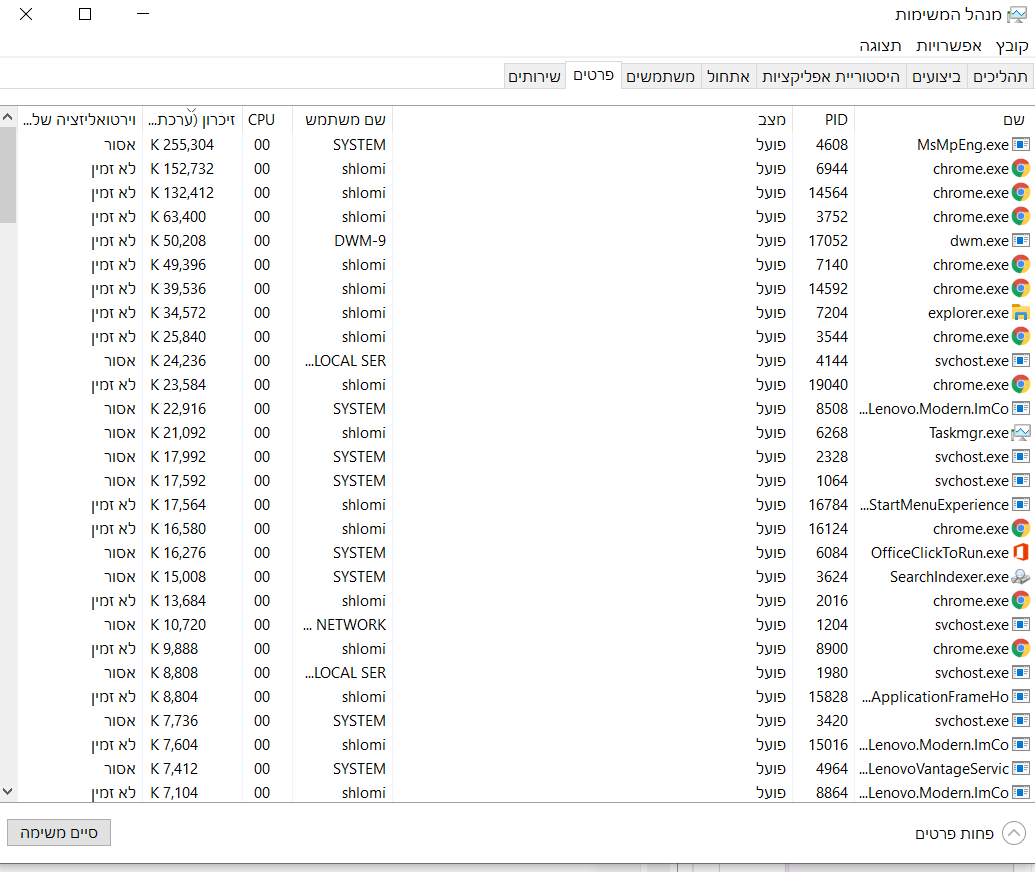Click Chrome icon for PID 8900
This screenshot has width=1035, height=872.
coord(1020,649)
